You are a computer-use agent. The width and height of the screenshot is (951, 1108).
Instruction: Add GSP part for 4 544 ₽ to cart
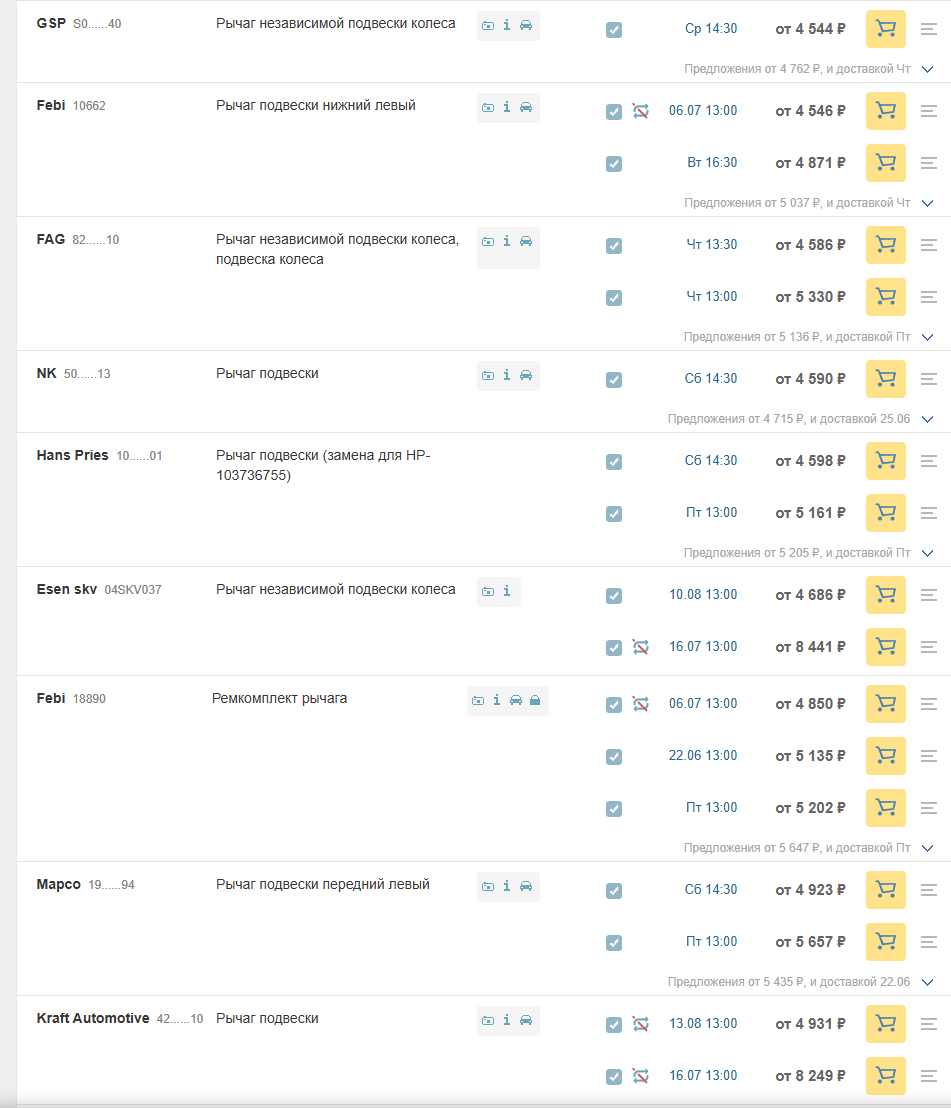point(885,29)
